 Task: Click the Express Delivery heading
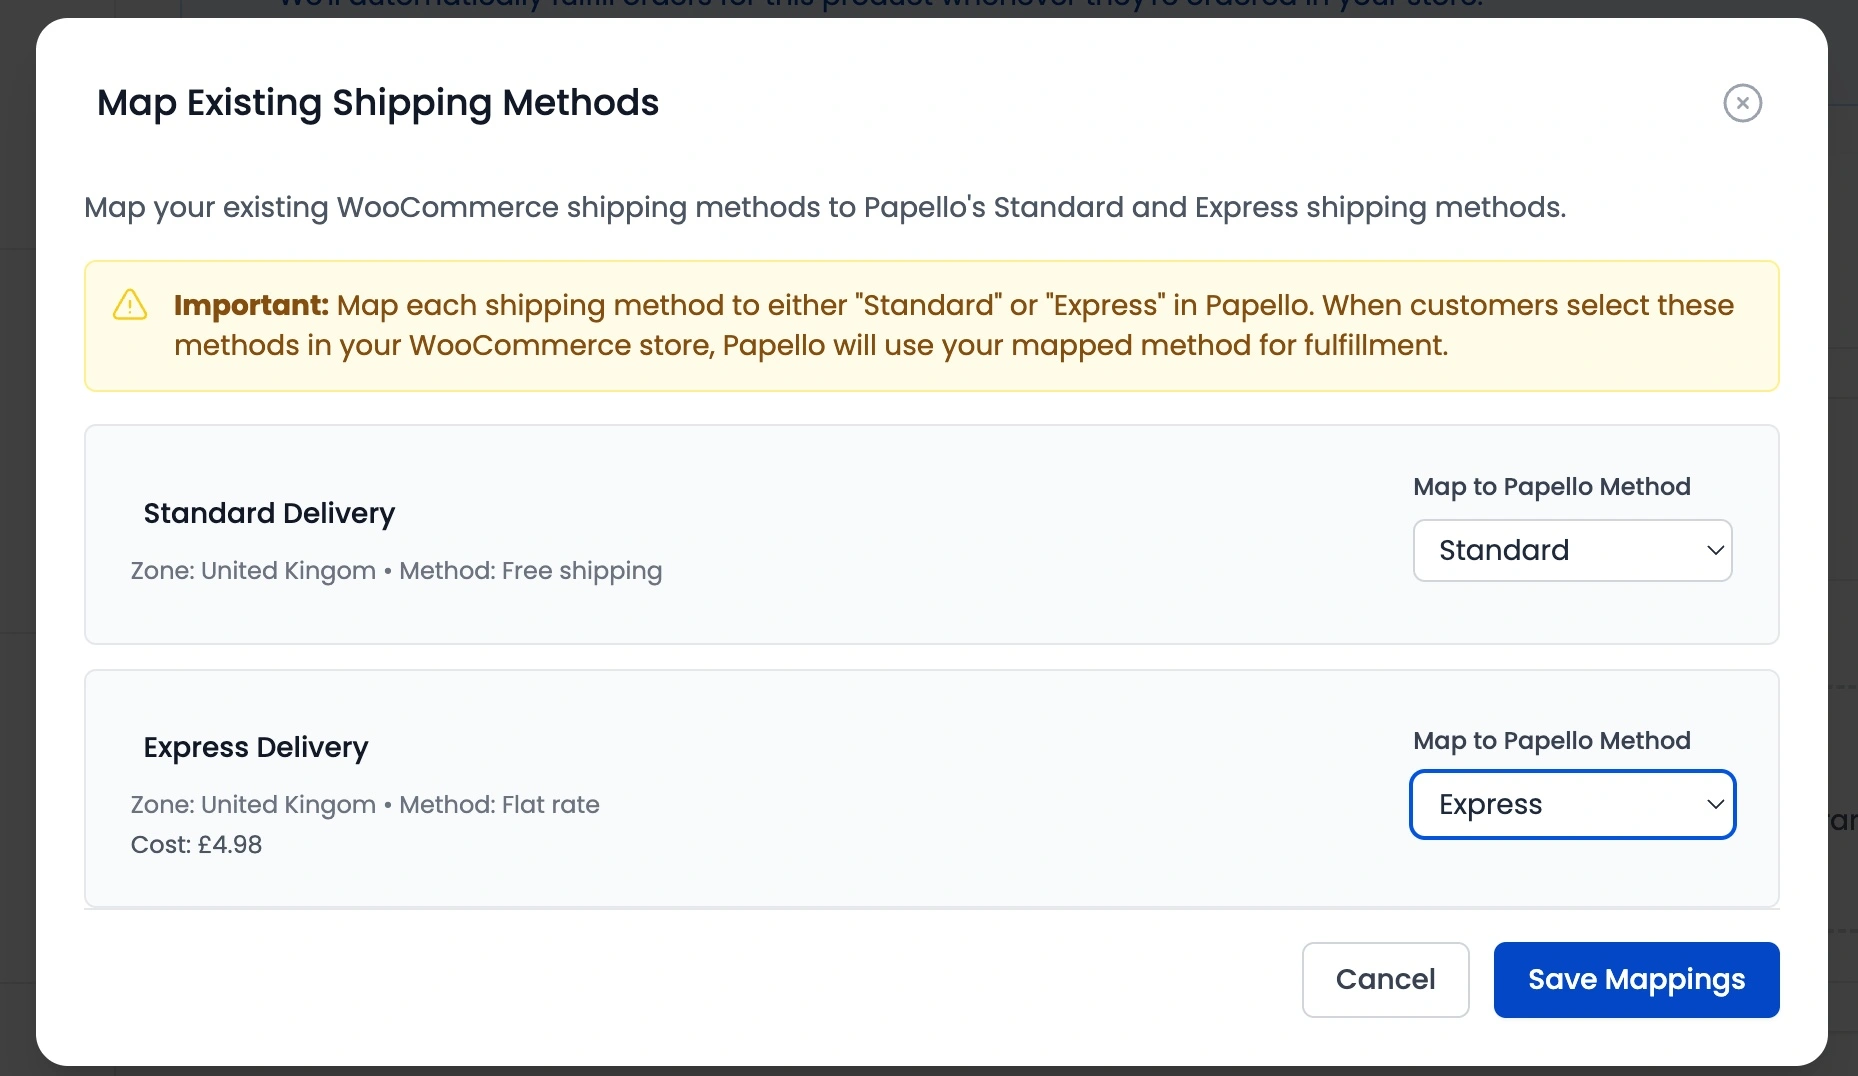(255, 747)
